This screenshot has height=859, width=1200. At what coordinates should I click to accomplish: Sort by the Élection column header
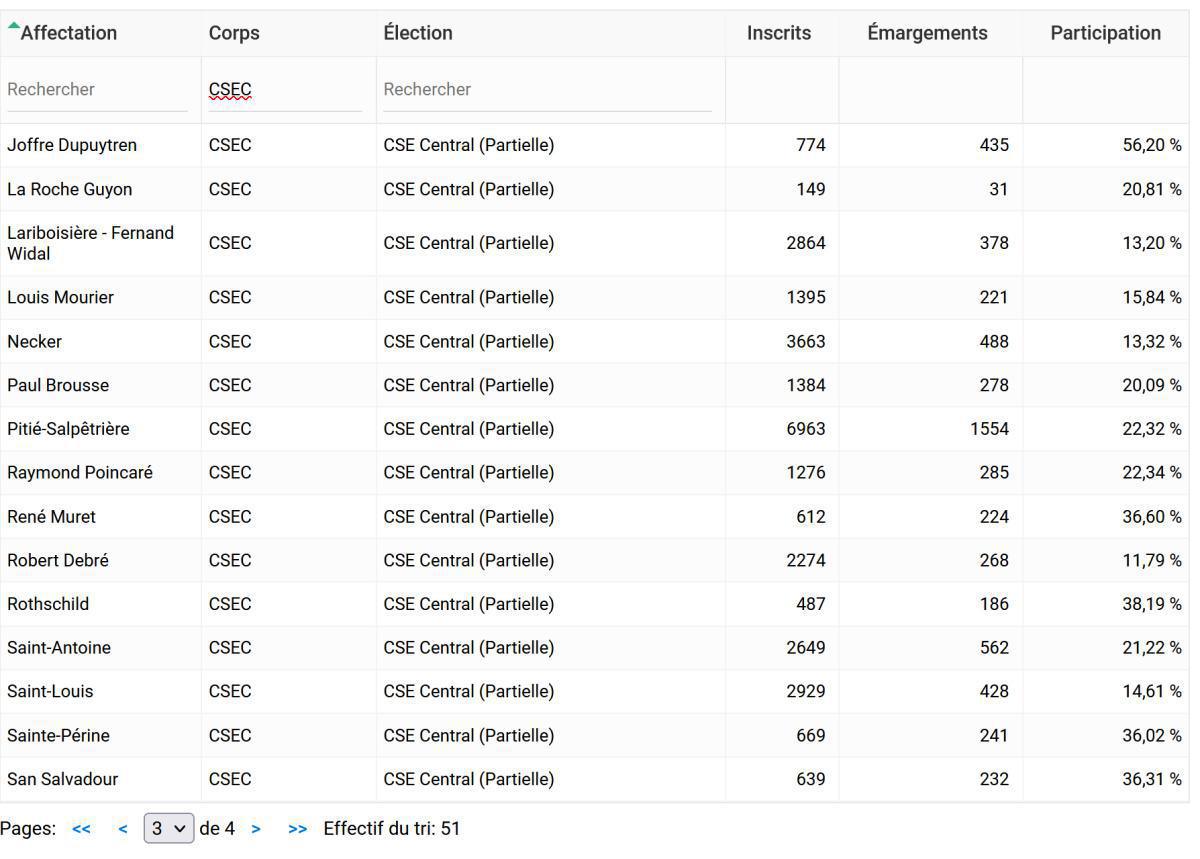(418, 33)
